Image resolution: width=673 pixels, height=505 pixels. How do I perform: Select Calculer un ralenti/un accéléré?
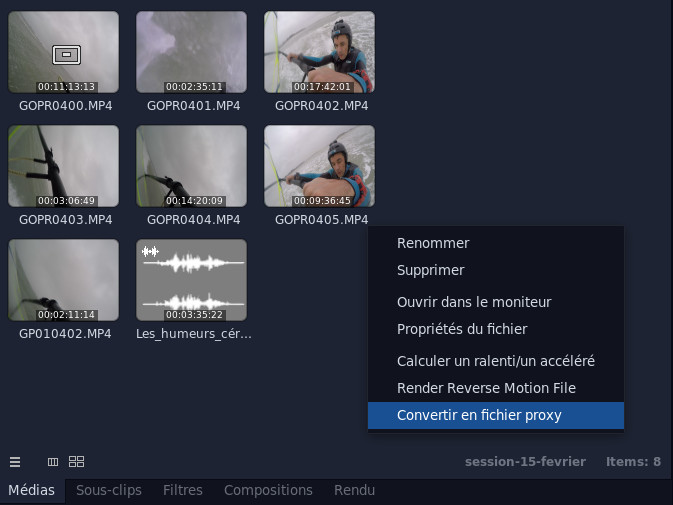tap(496, 361)
